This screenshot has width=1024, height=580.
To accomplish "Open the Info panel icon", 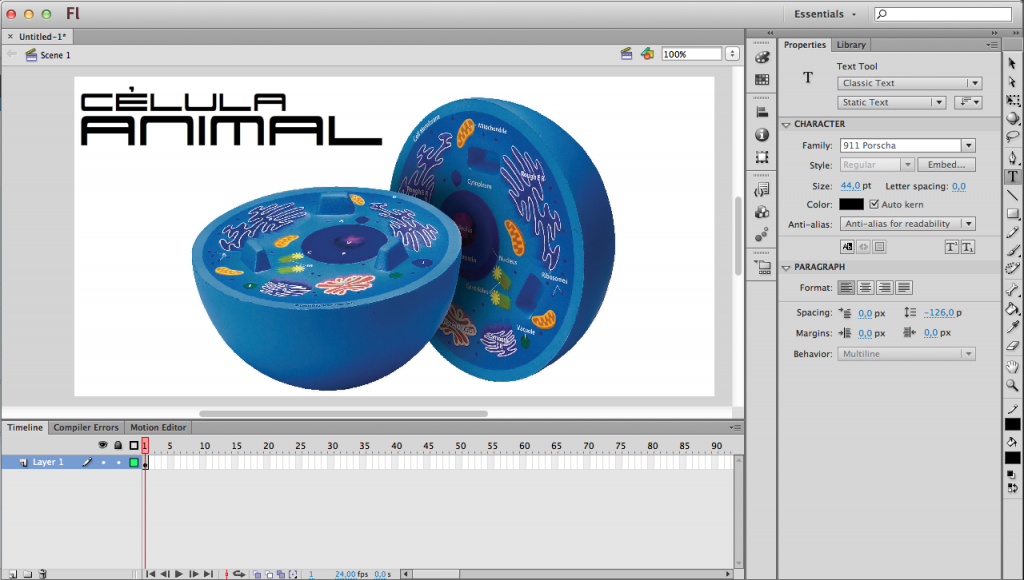I will [761, 135].
